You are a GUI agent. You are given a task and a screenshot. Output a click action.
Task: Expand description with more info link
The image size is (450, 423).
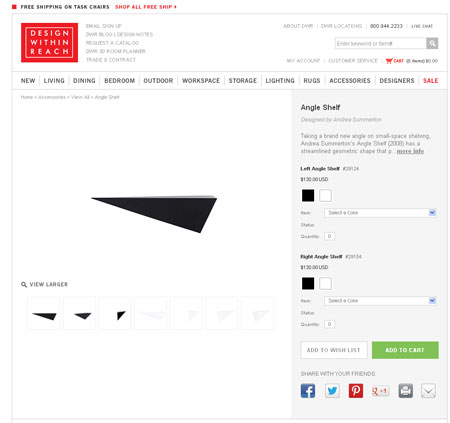[x=410, y=151]
